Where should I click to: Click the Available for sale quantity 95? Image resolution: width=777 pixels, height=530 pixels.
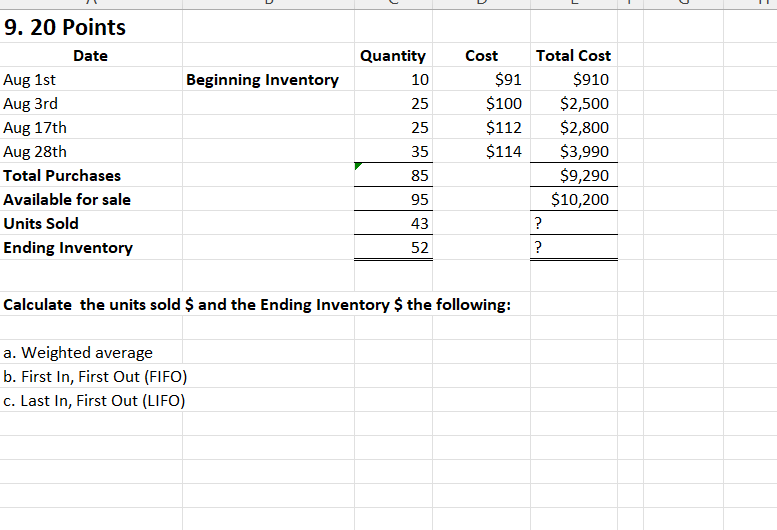pyautogui.click(x=393, y=199)
